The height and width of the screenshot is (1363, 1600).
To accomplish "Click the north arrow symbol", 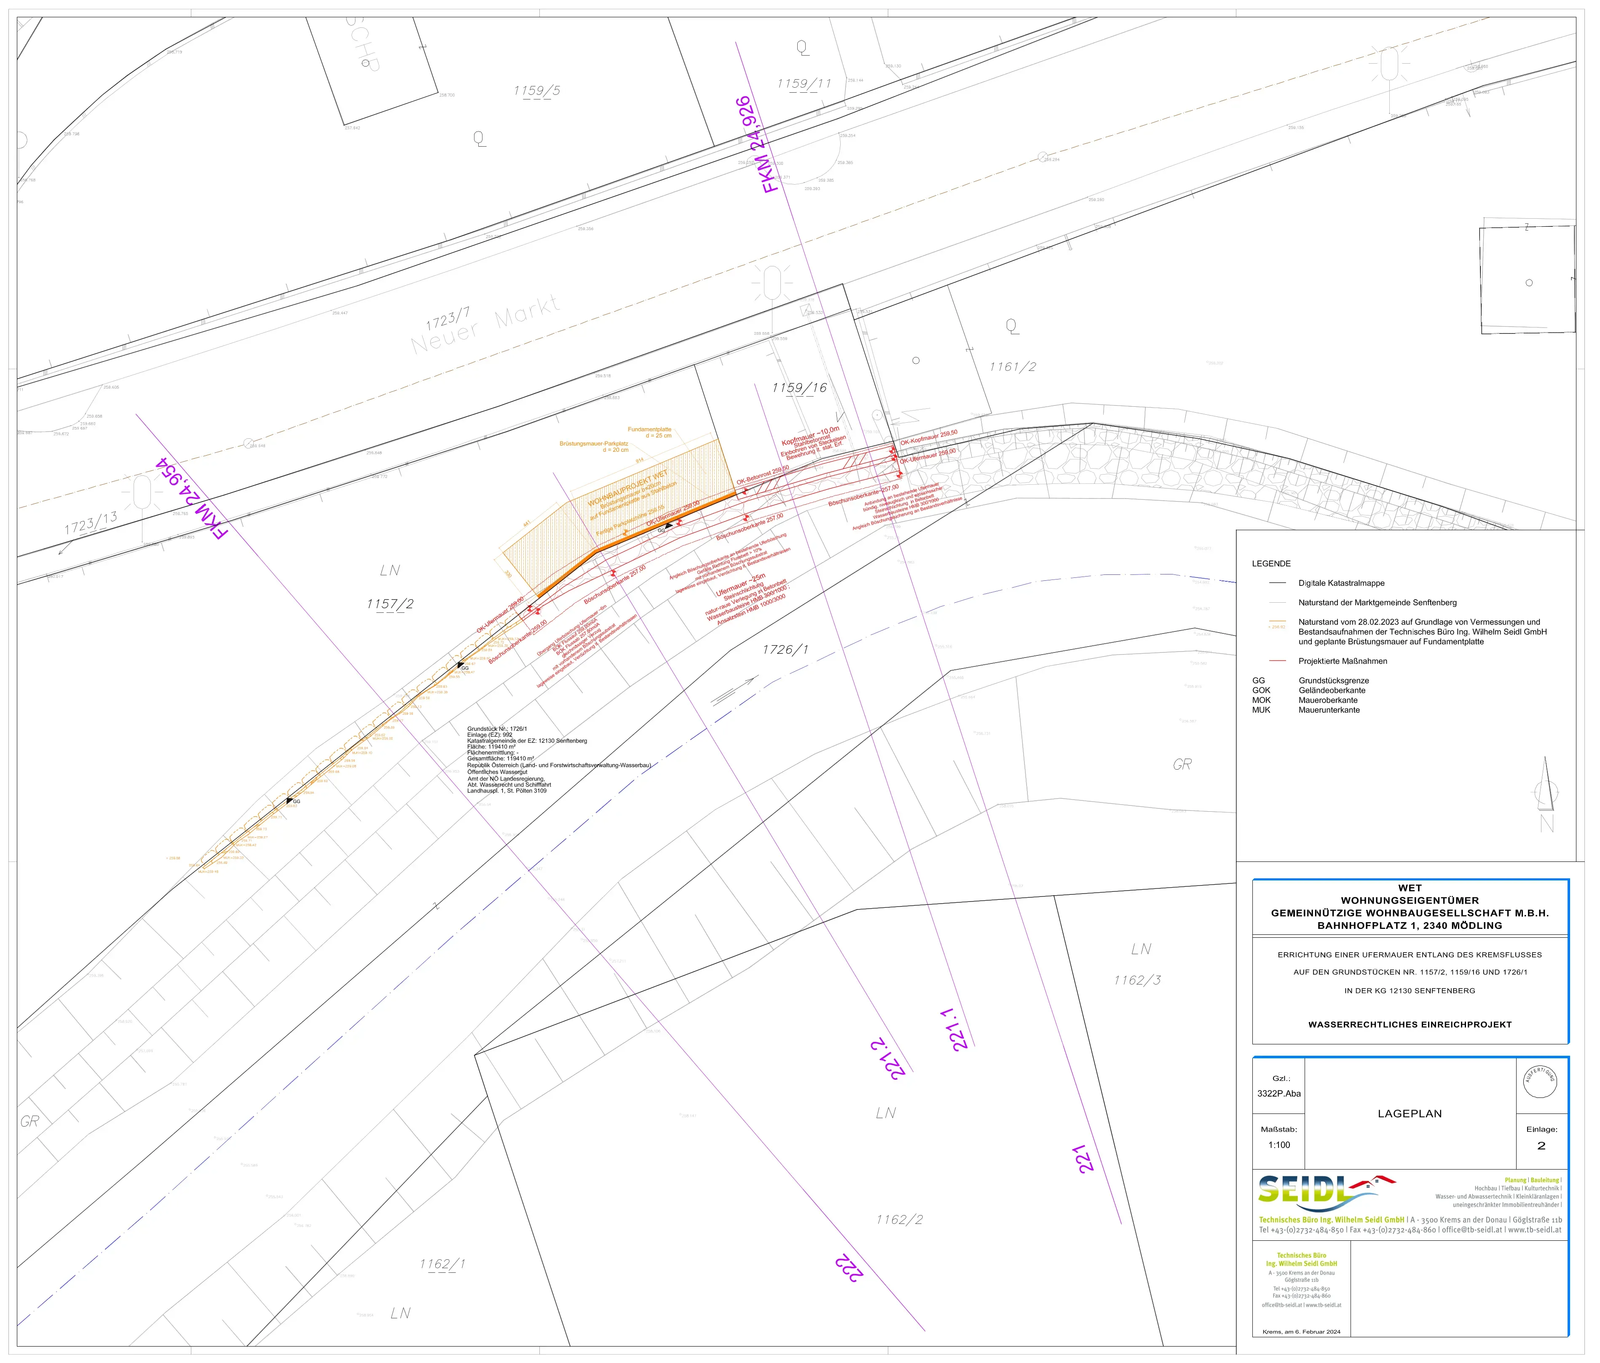I will [x=1546, y=786].
